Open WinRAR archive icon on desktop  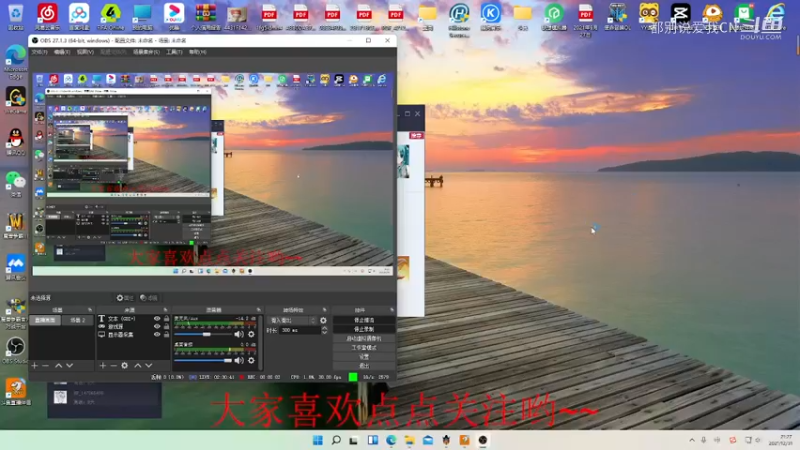[205, 16]
